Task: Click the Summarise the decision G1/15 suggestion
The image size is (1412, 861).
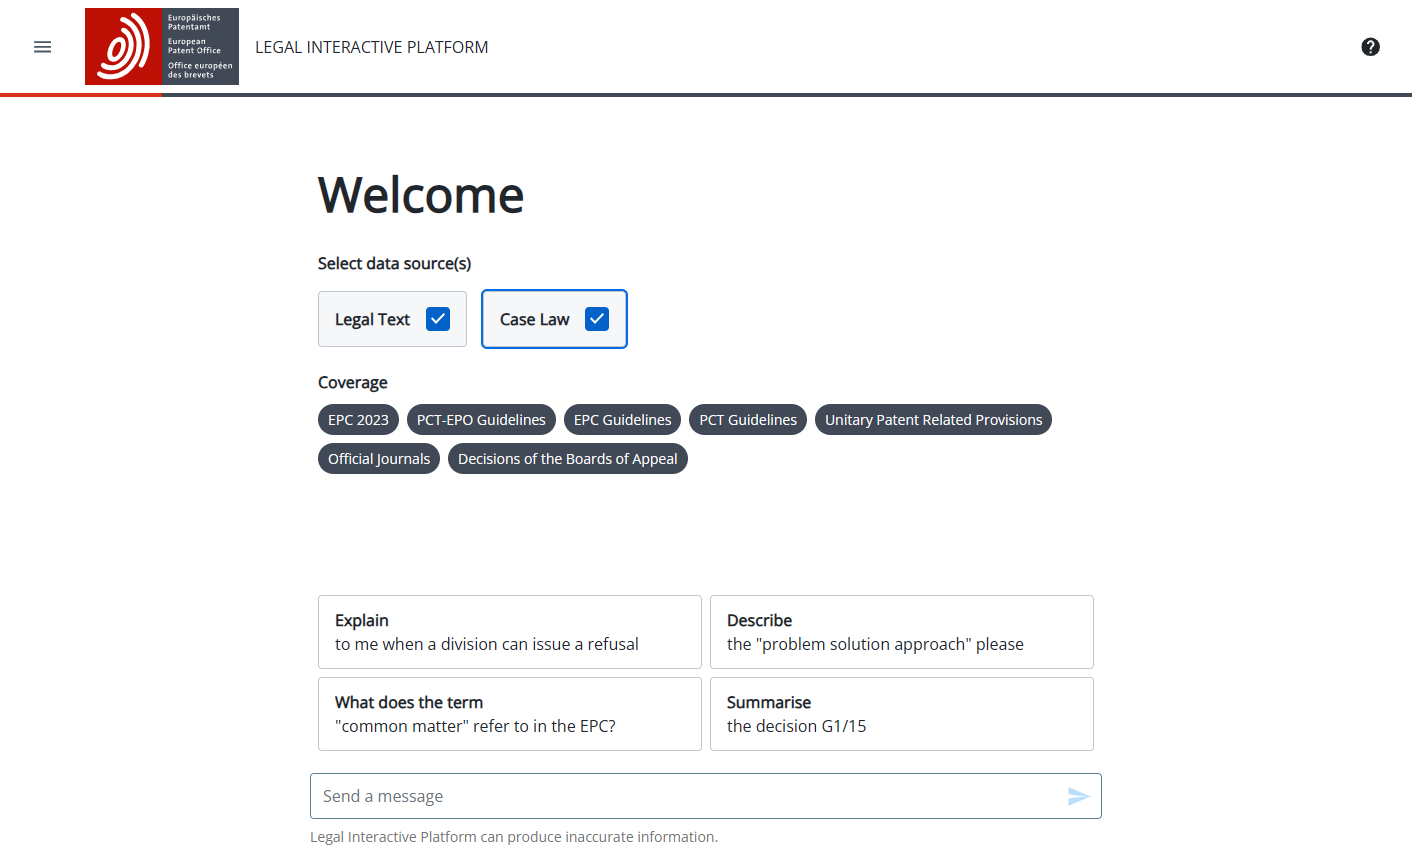Action: point(901,713)
